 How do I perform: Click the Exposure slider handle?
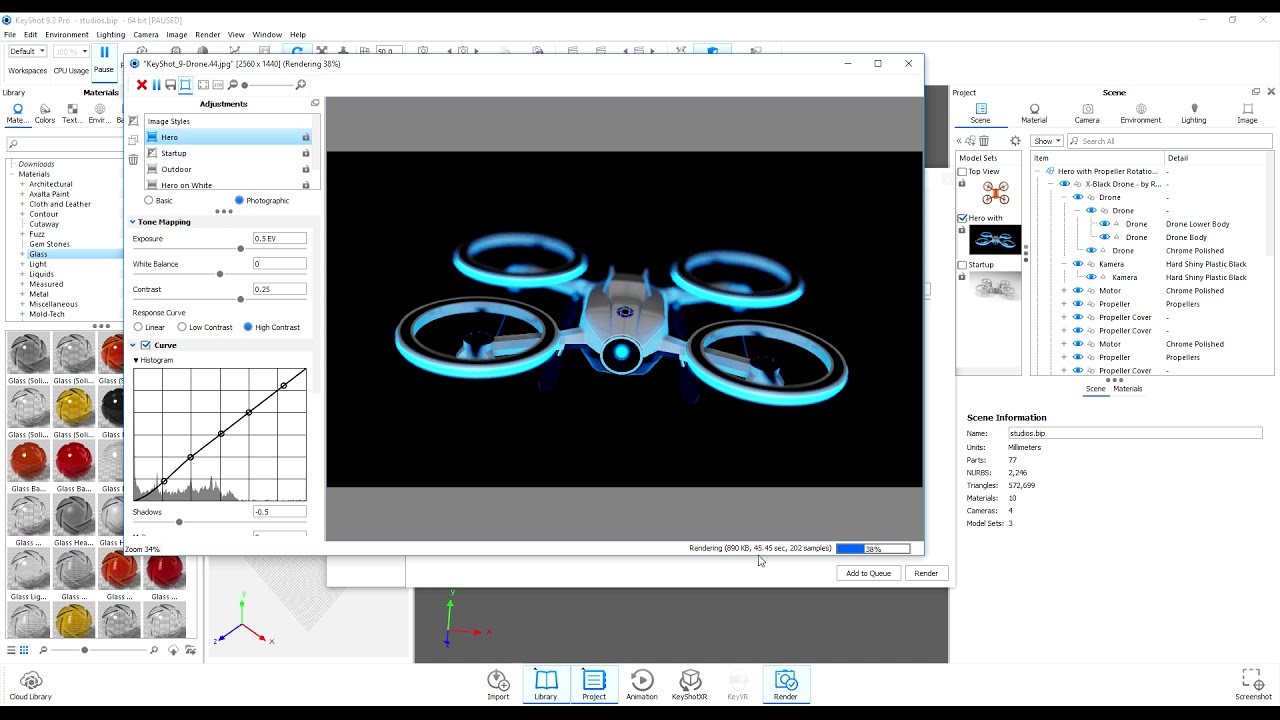(x=240, y=248)
